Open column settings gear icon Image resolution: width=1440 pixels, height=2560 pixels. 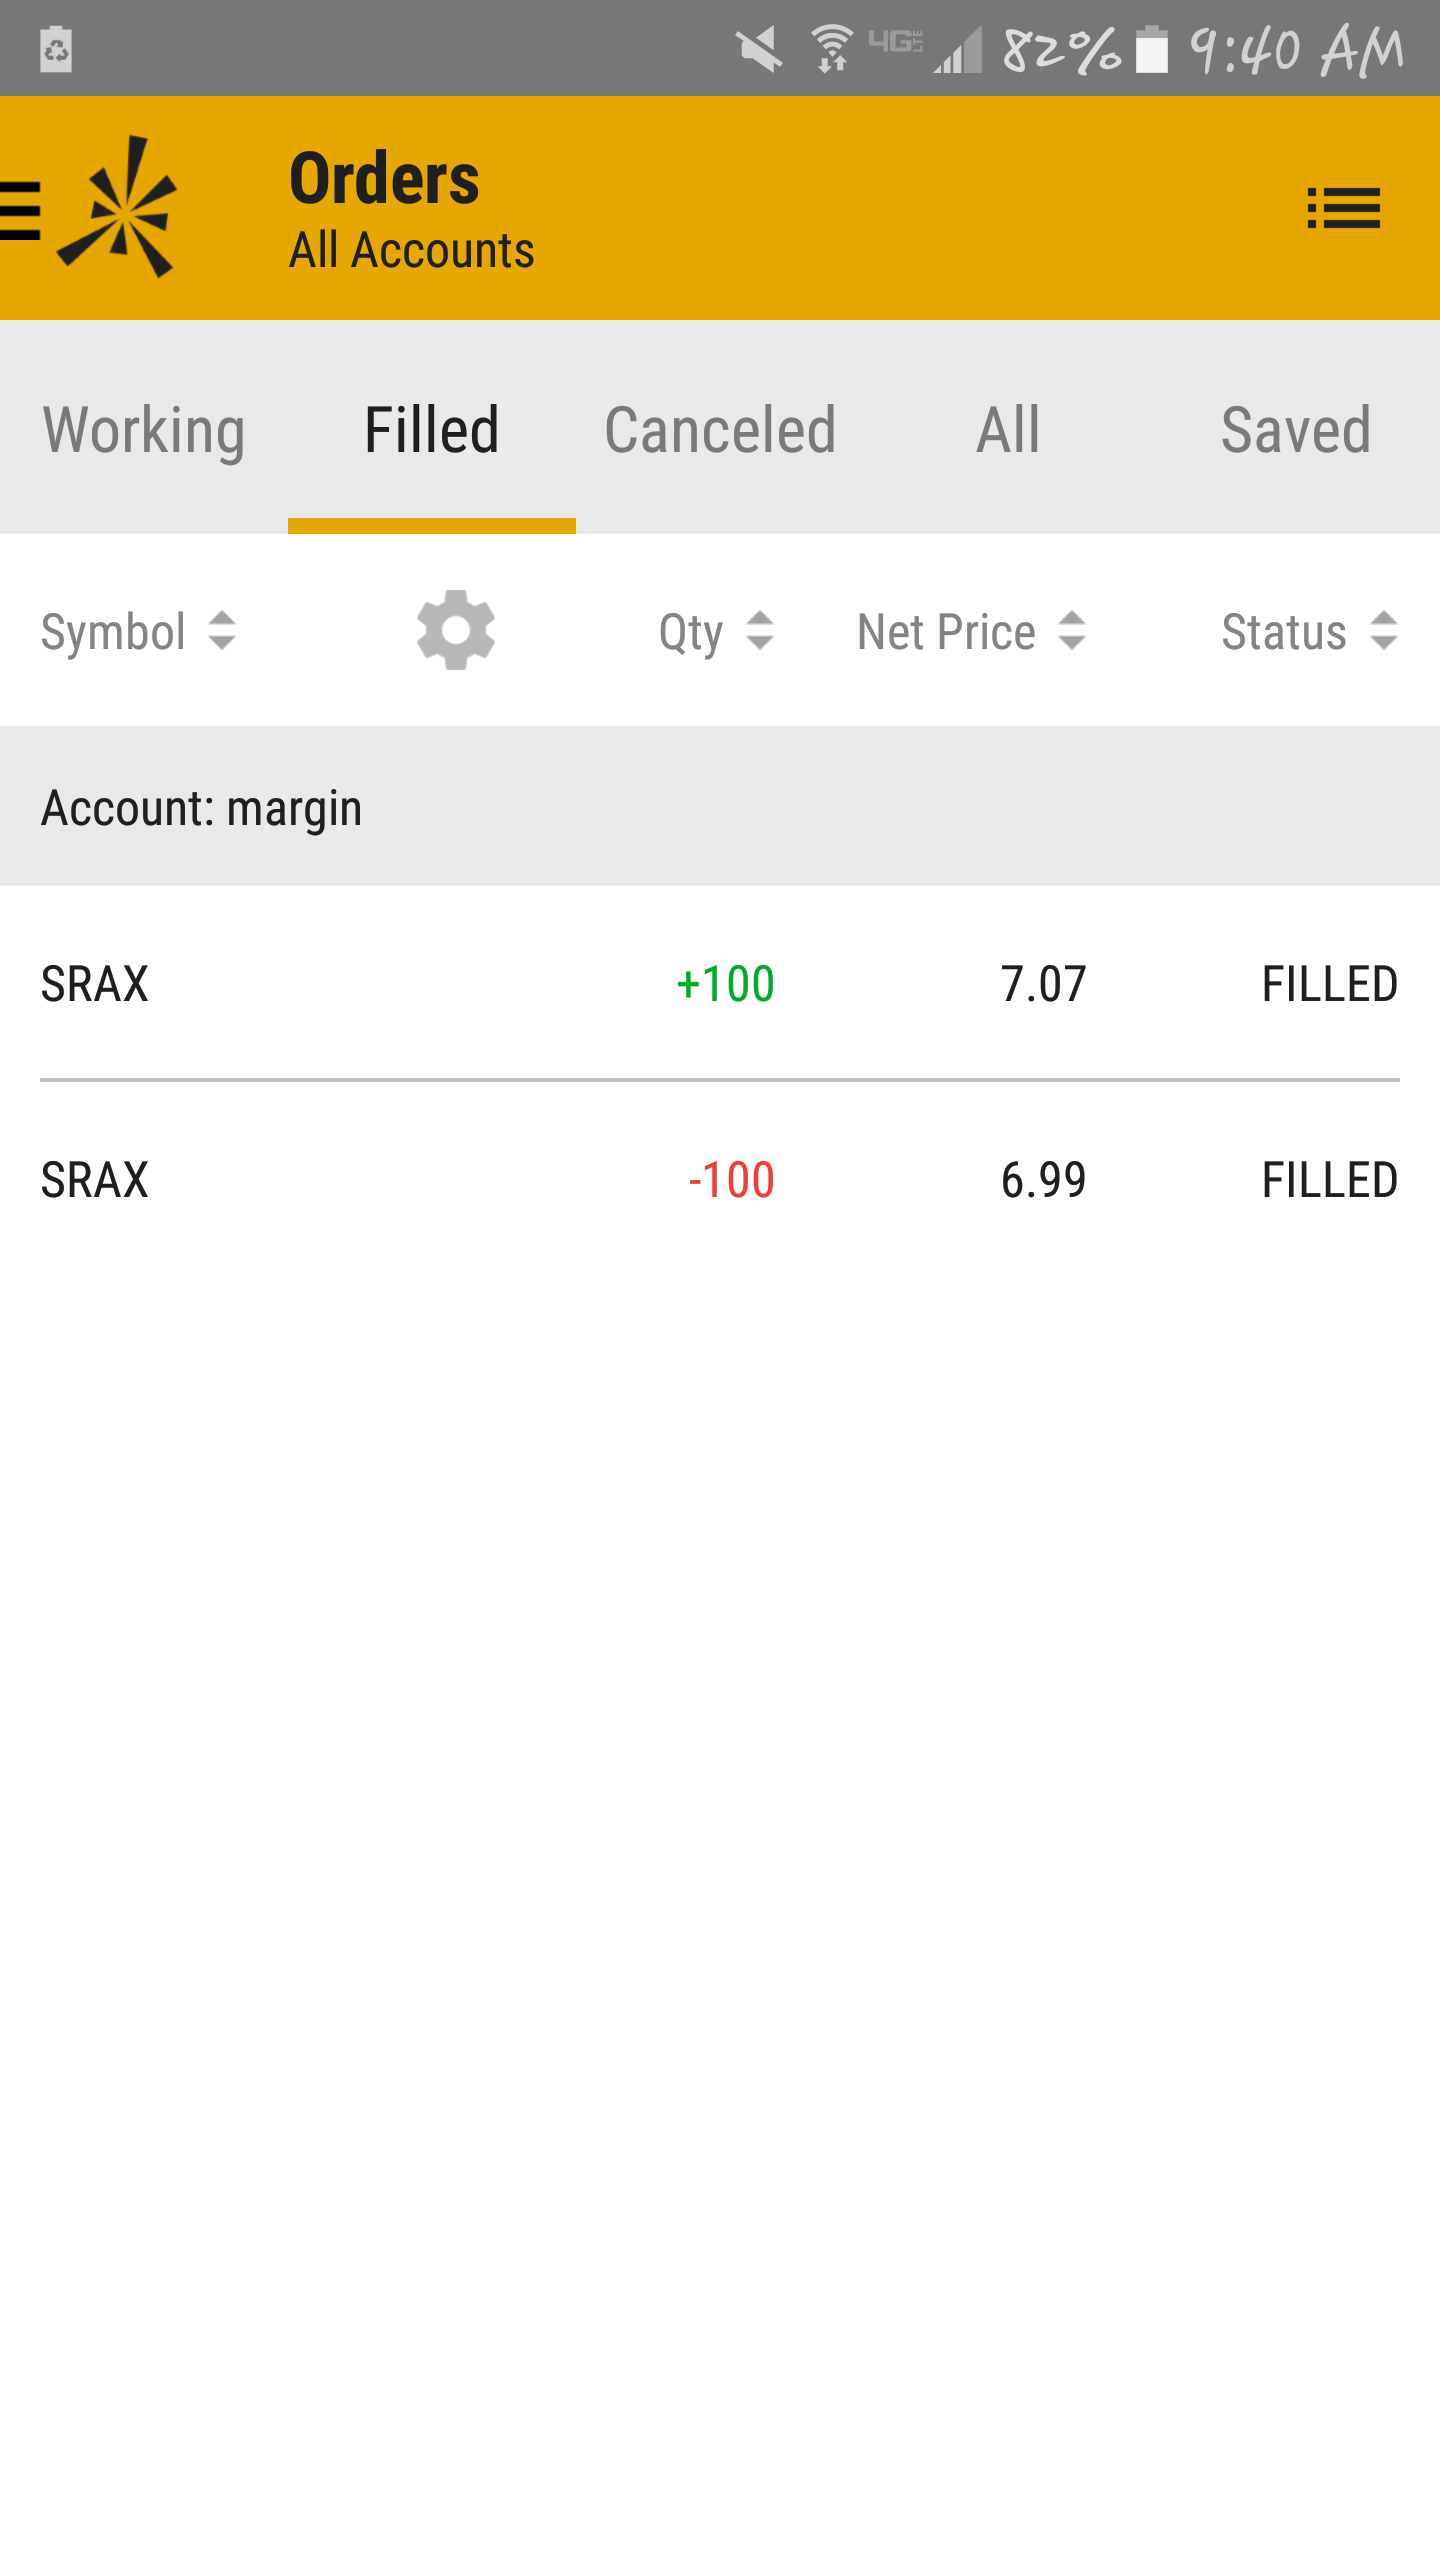[456, 630]
